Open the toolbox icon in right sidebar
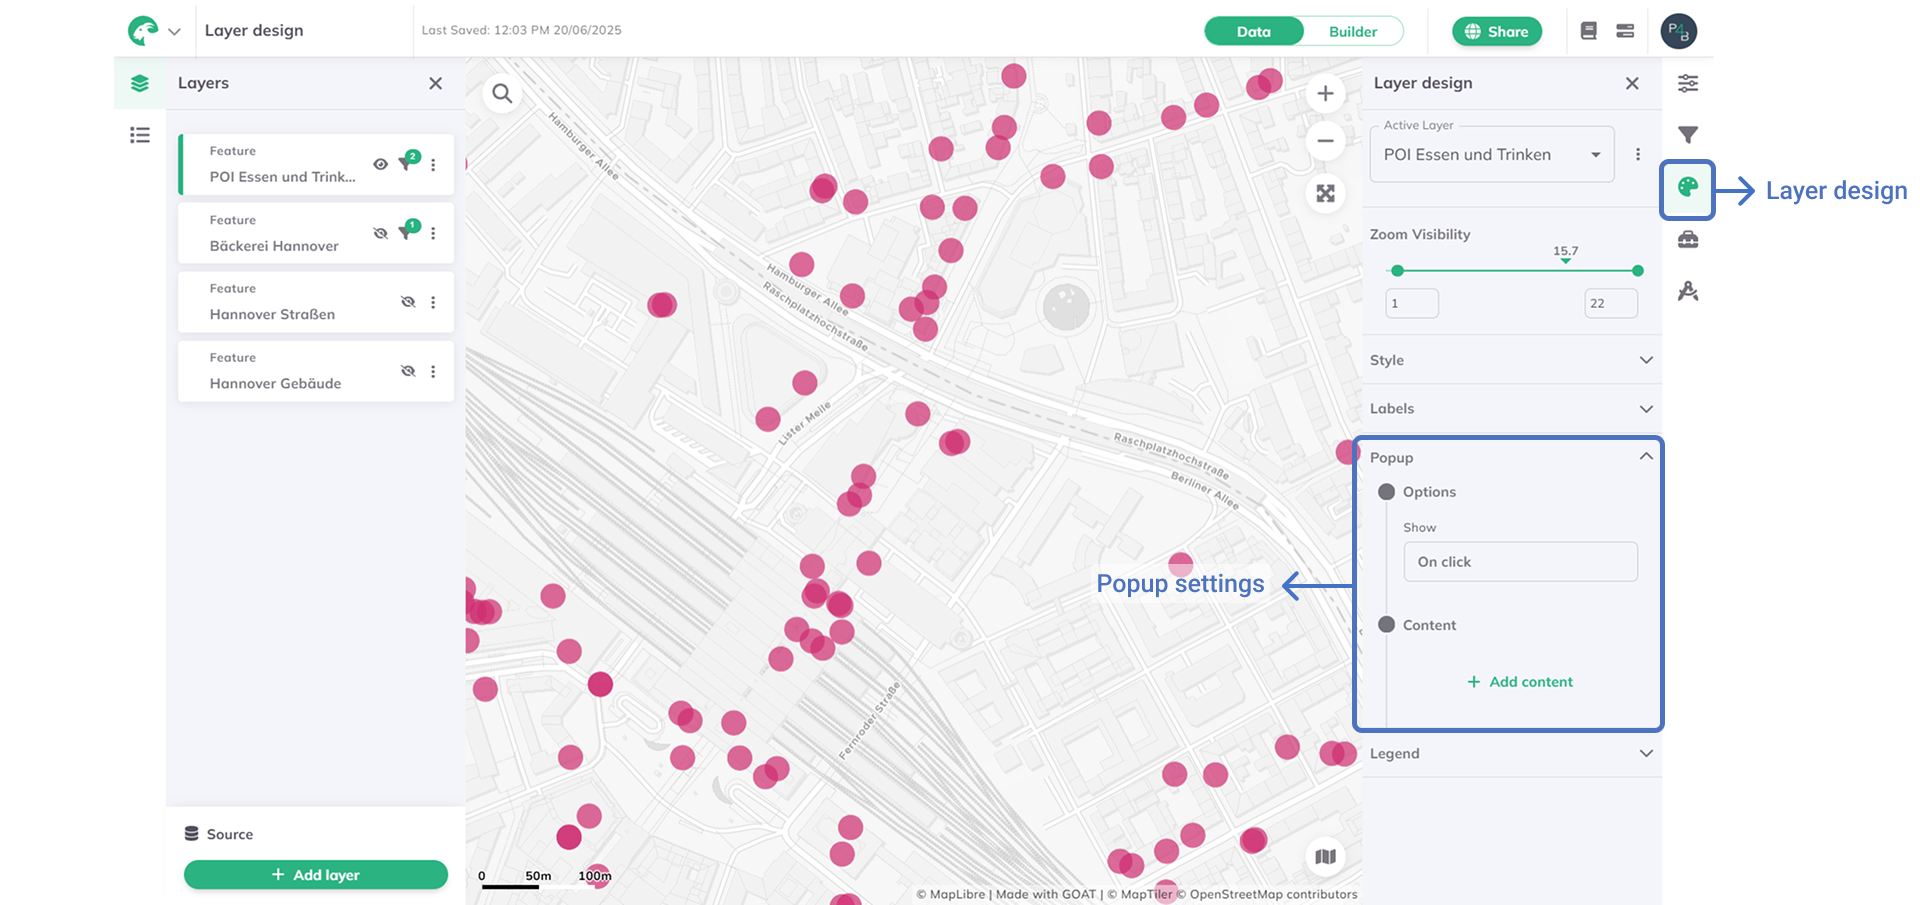The width and height of the screenshot is (1920, 905). click(x=1688, y=240)
